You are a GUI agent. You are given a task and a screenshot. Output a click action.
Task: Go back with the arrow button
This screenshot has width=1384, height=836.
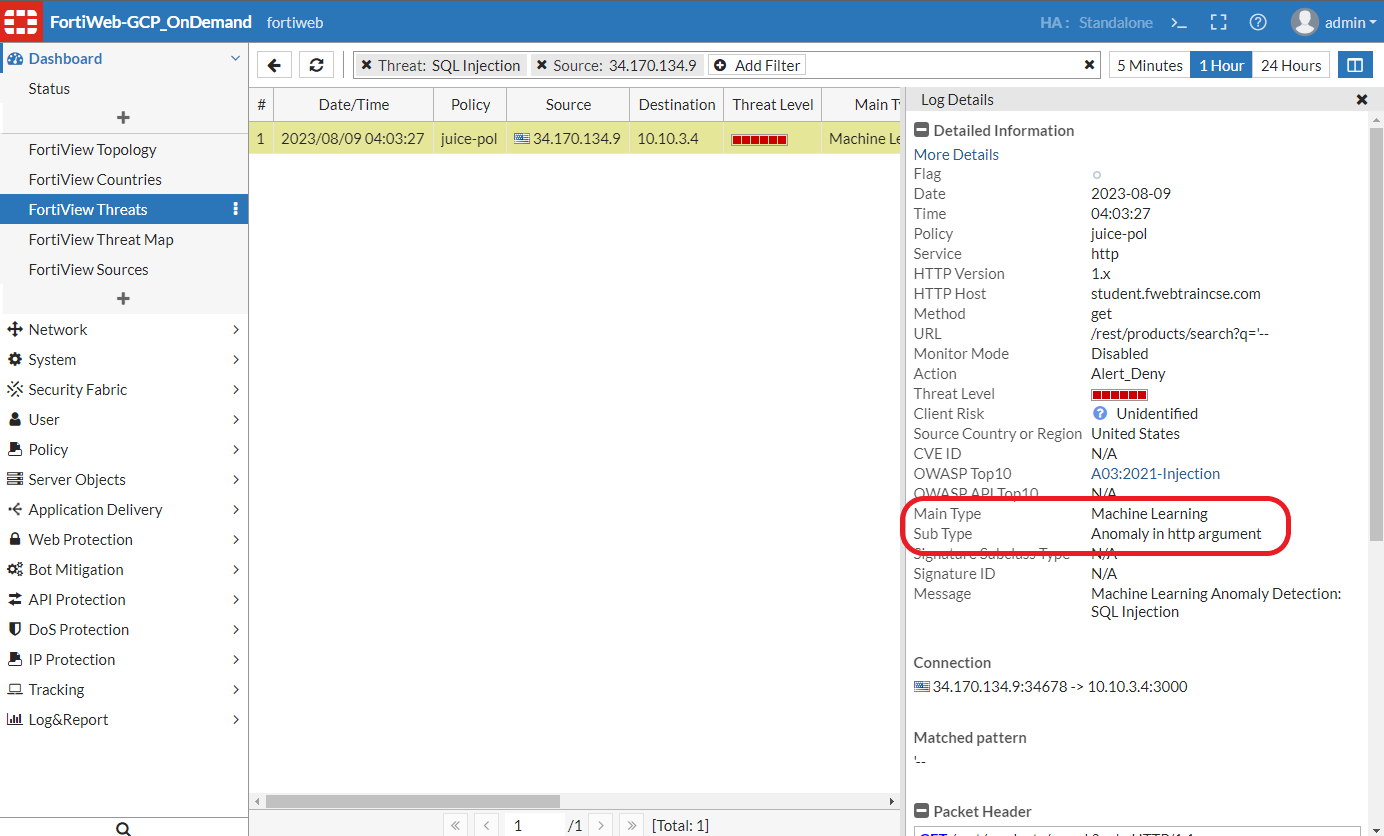click(x=274, y=65)
